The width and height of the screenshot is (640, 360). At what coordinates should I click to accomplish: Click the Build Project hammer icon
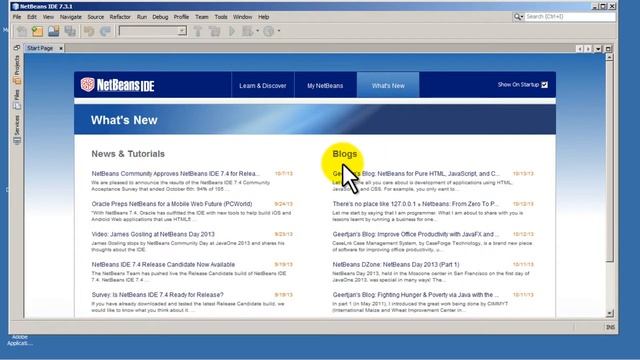(198, 31)
